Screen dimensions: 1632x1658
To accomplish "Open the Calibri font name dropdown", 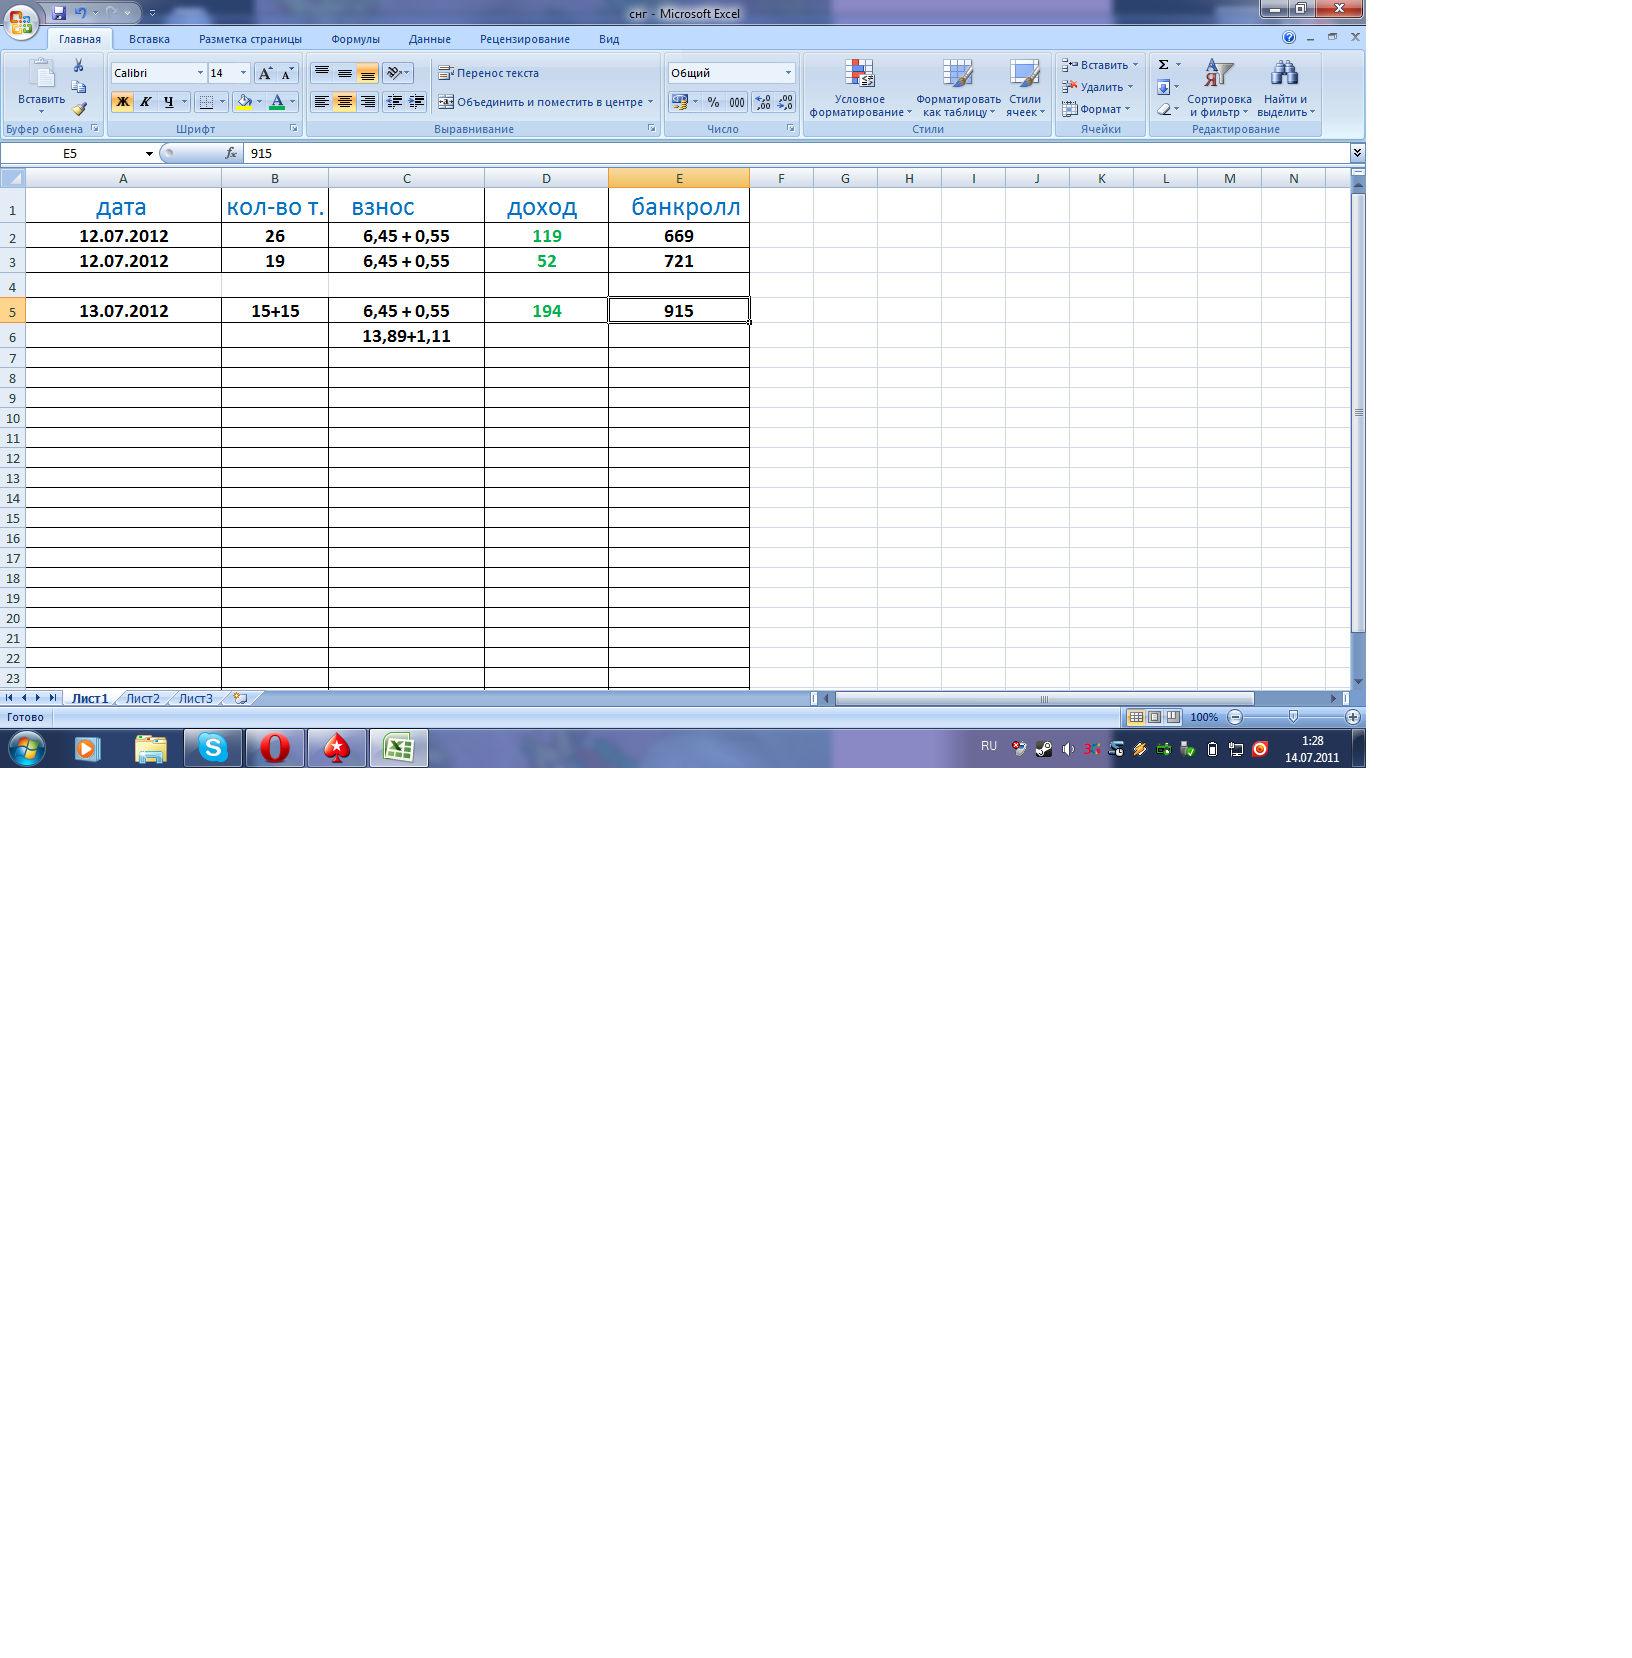I will click(x=200, y=73).
